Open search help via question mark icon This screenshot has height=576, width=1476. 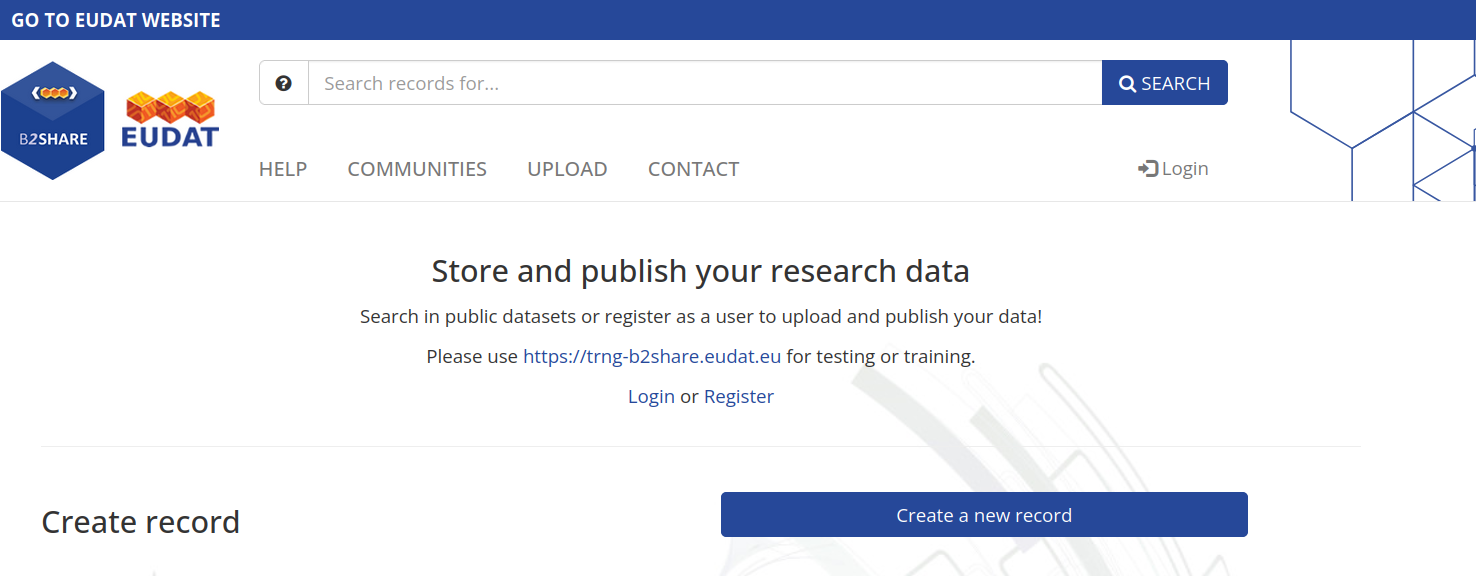pyautogui.click(x=284, y=83)
